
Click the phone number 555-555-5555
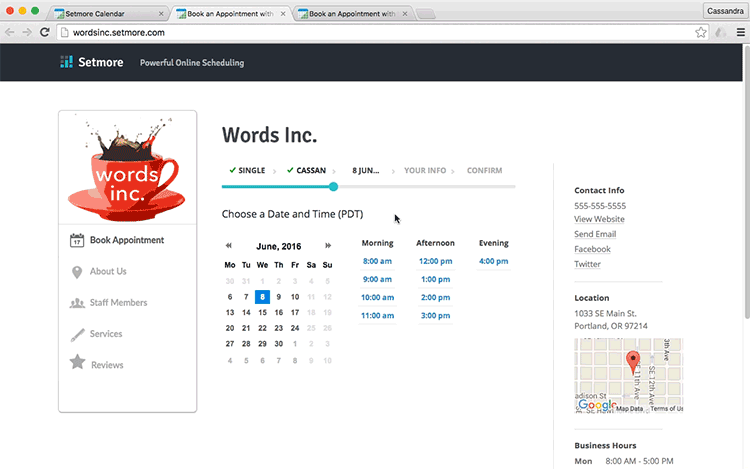click(x=600, y=206)
